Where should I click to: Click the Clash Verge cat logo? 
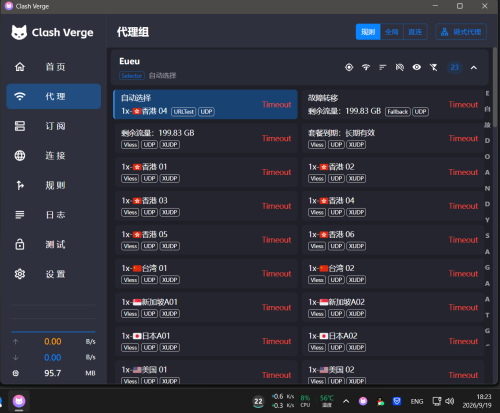19,32
